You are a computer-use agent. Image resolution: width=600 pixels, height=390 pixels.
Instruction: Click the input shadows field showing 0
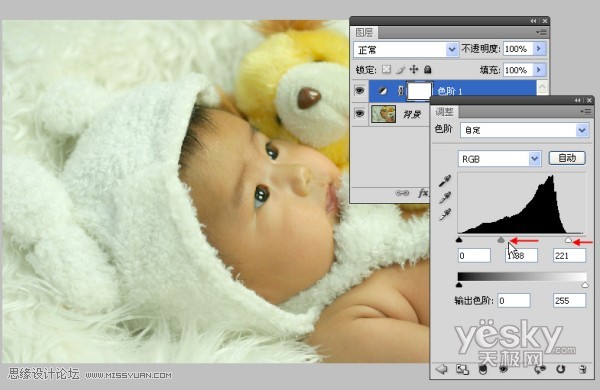[474, 256]
